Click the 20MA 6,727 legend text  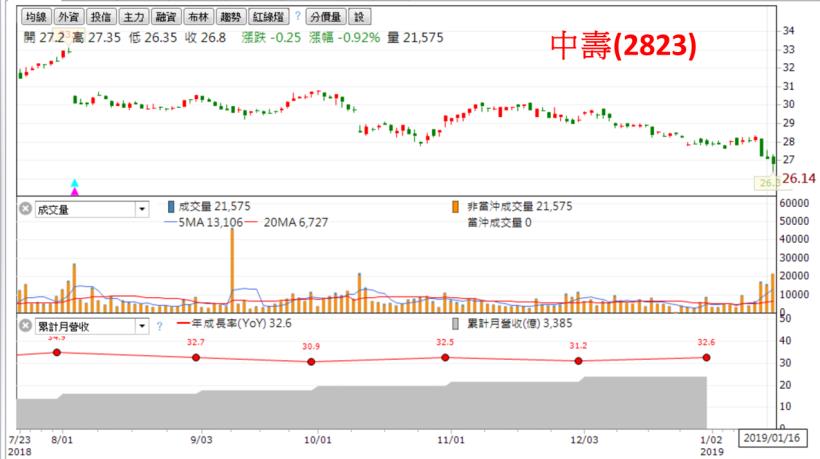tap(295, 223)
